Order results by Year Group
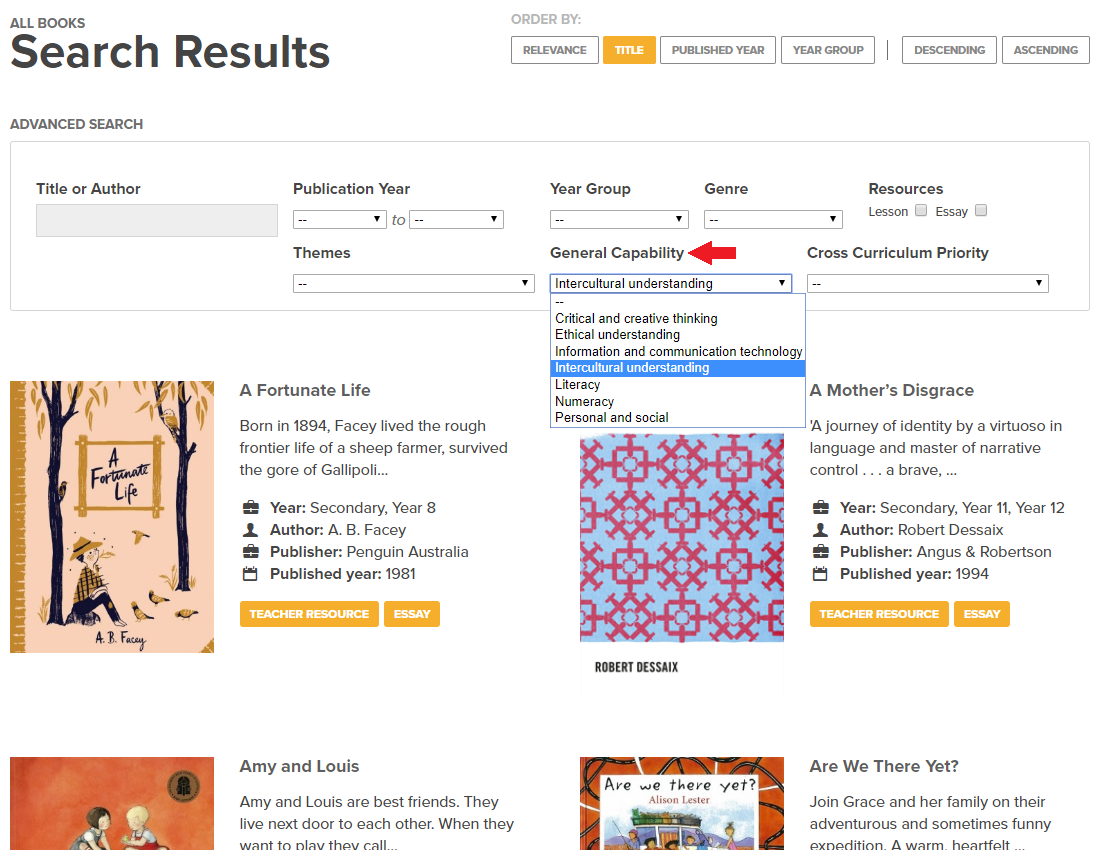The width and height of the screenshot is (1100, 850). [828, 50]
